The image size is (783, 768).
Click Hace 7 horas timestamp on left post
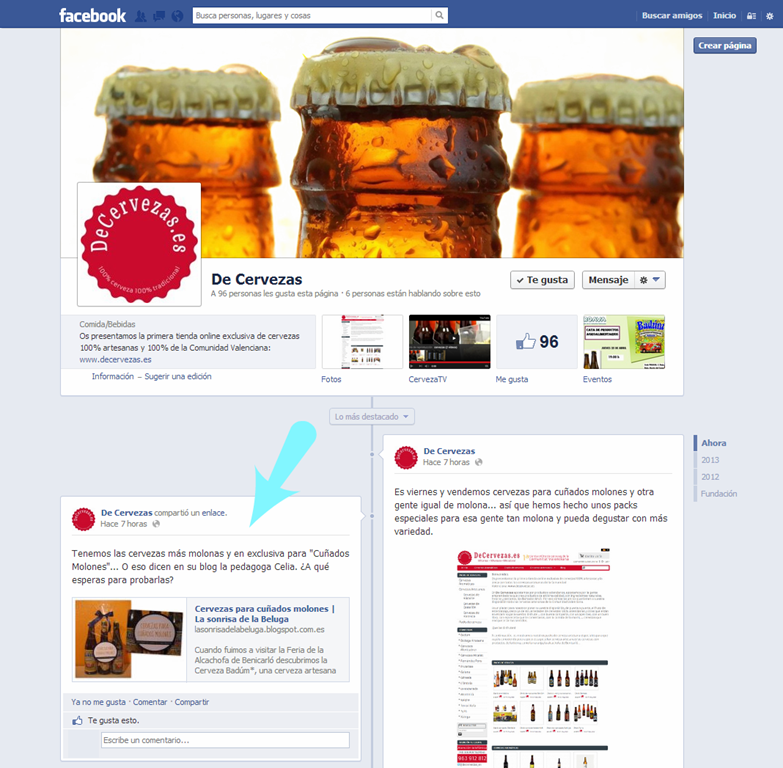(x=123, y=524)
